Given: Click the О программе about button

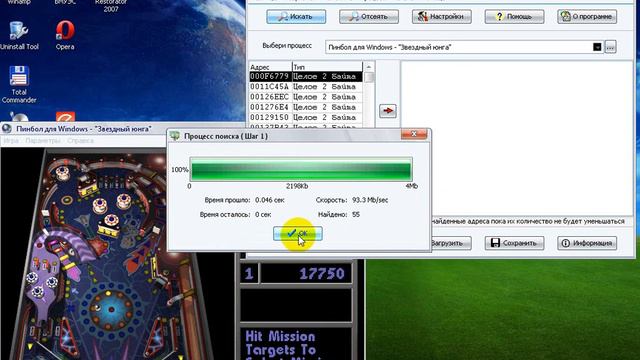Looking at the screenshot, I should [587, 17].
